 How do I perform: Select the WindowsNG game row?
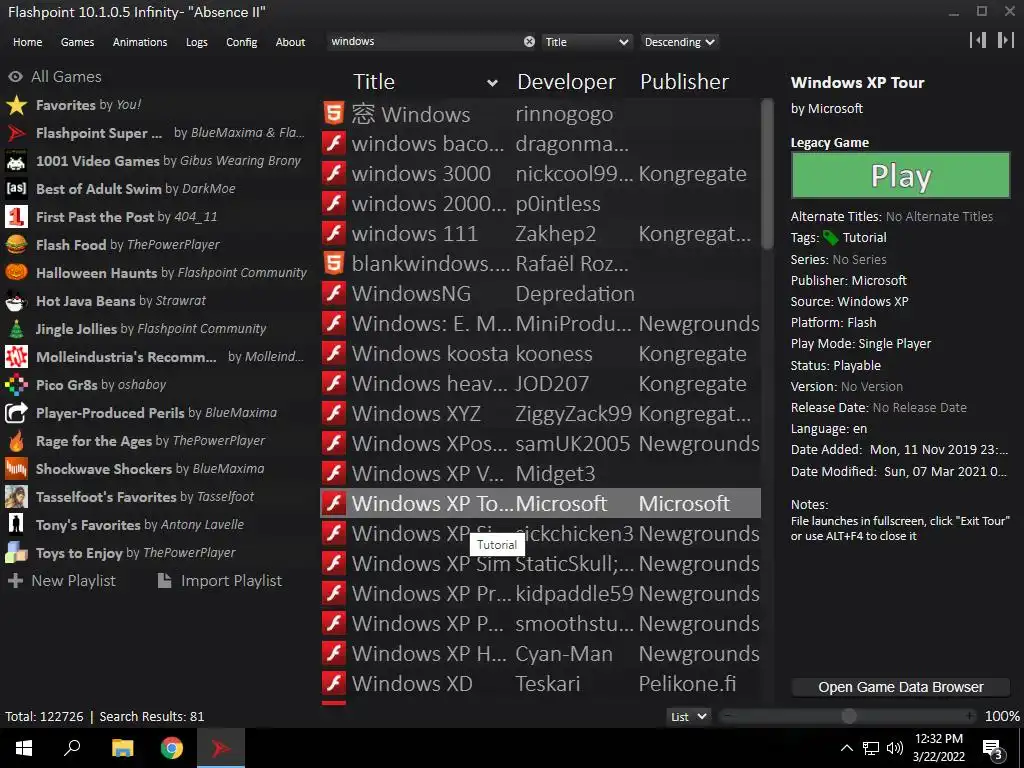(540, 294)
